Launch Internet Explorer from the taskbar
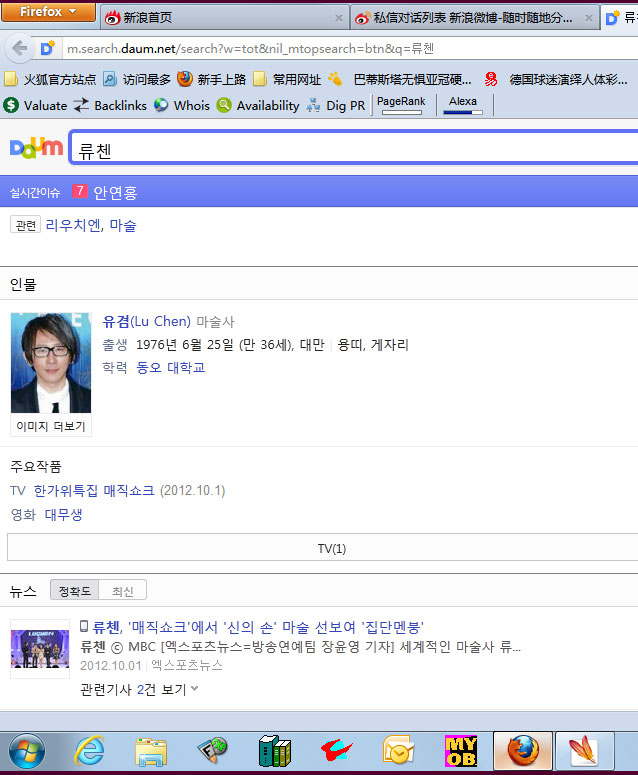The image size is (638, 775). 89,751
